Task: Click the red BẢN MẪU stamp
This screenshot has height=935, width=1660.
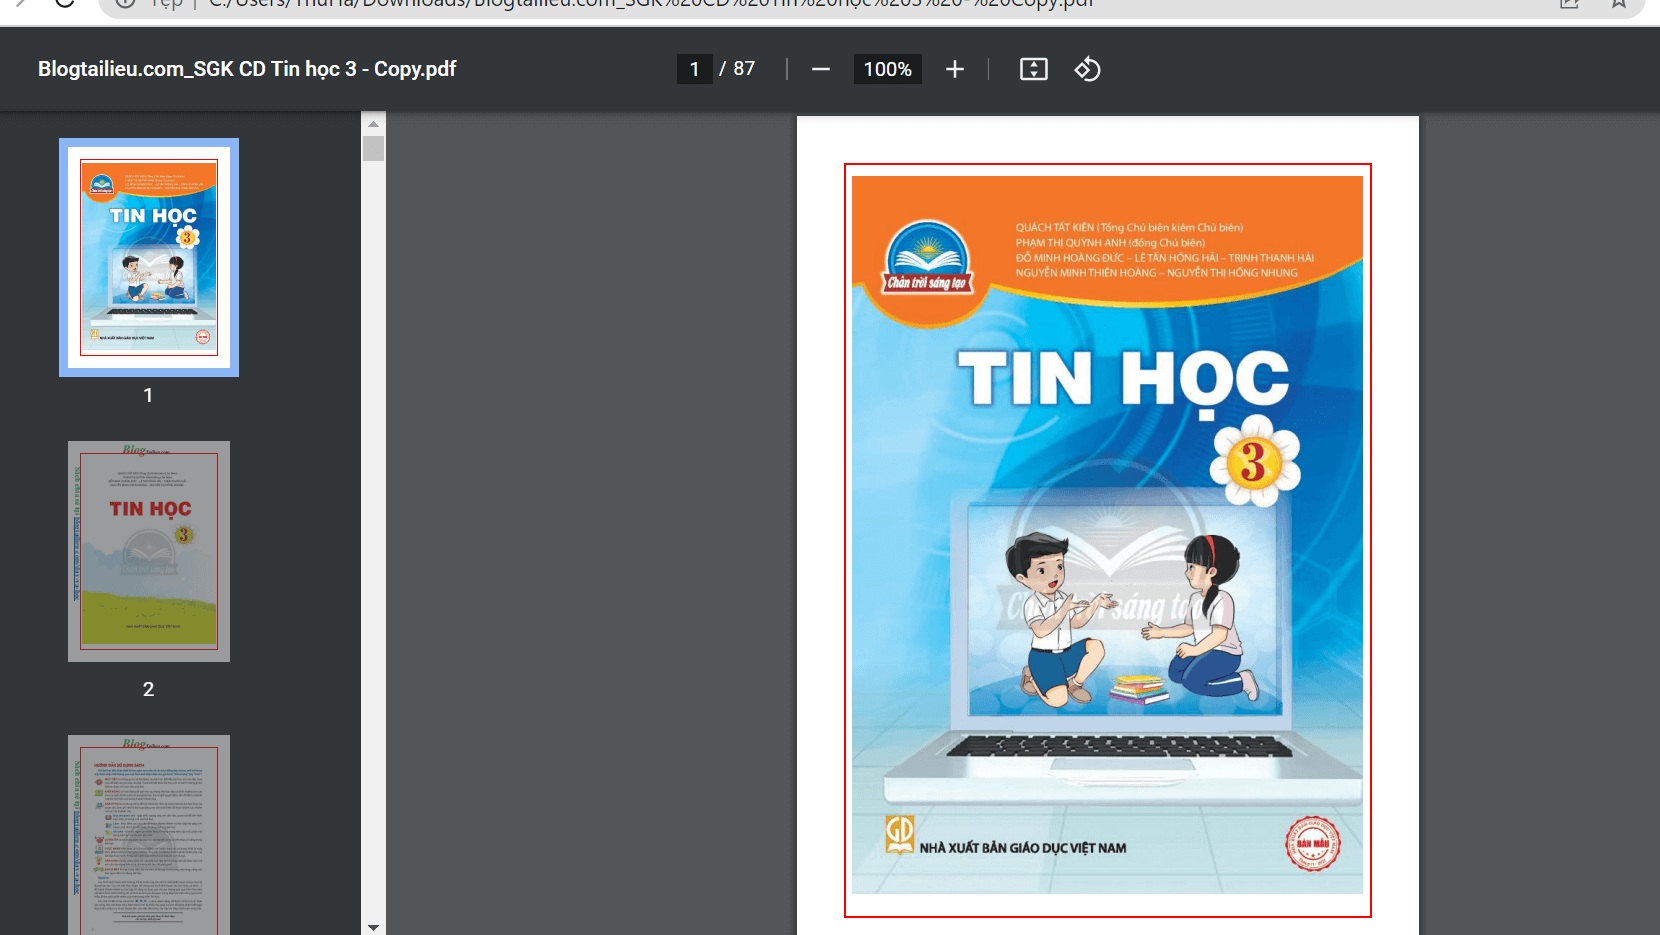Action: click(1313, 844)
